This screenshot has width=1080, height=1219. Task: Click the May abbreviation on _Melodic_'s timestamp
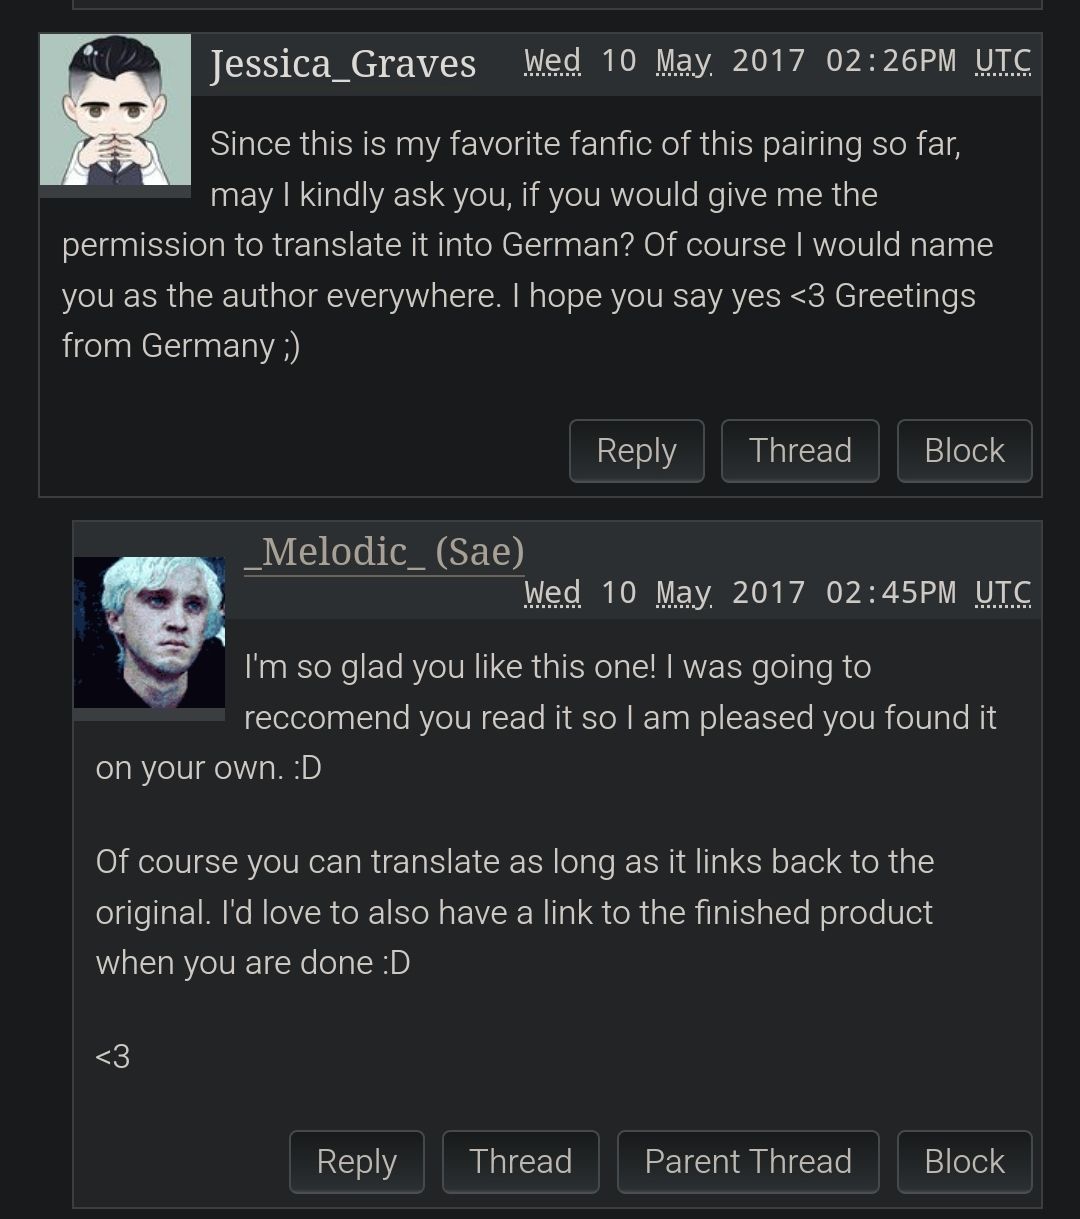coord(684,593)
